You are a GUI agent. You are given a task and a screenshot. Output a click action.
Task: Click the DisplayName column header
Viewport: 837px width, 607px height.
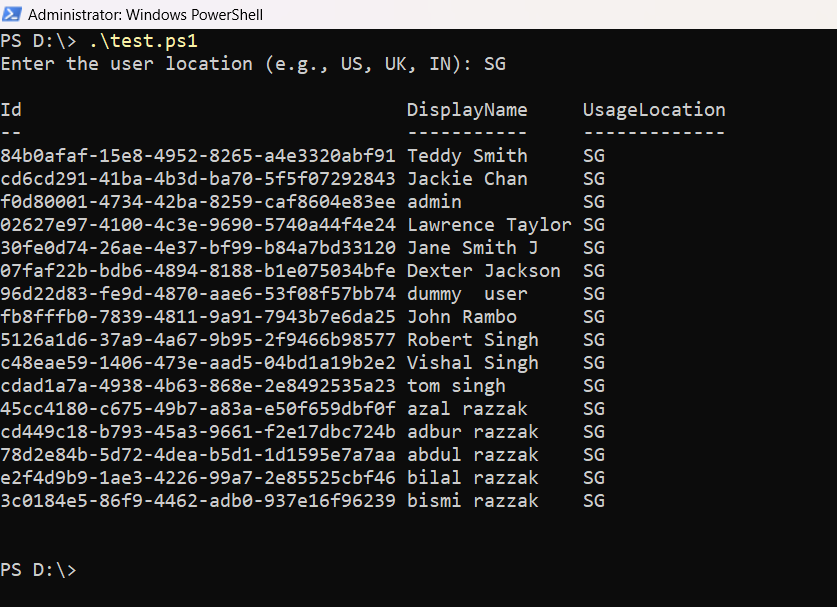[x=467, y=110]
